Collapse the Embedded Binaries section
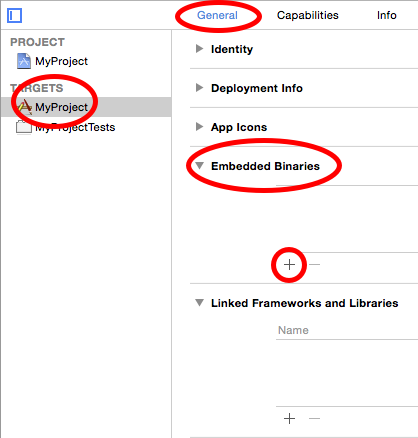Screen dimensions: 418x438 click(x=199, y=166)
